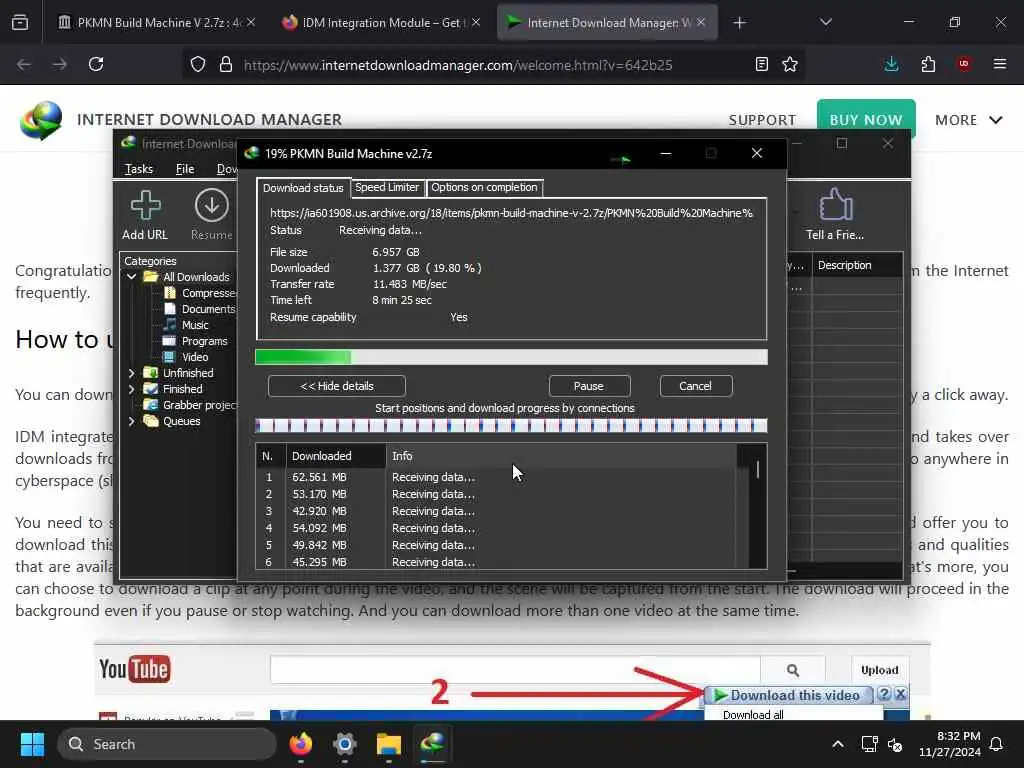Screen dimensions: 1024x768
Task: Open File Explorer from taskbar
Action: pos(389,744)
